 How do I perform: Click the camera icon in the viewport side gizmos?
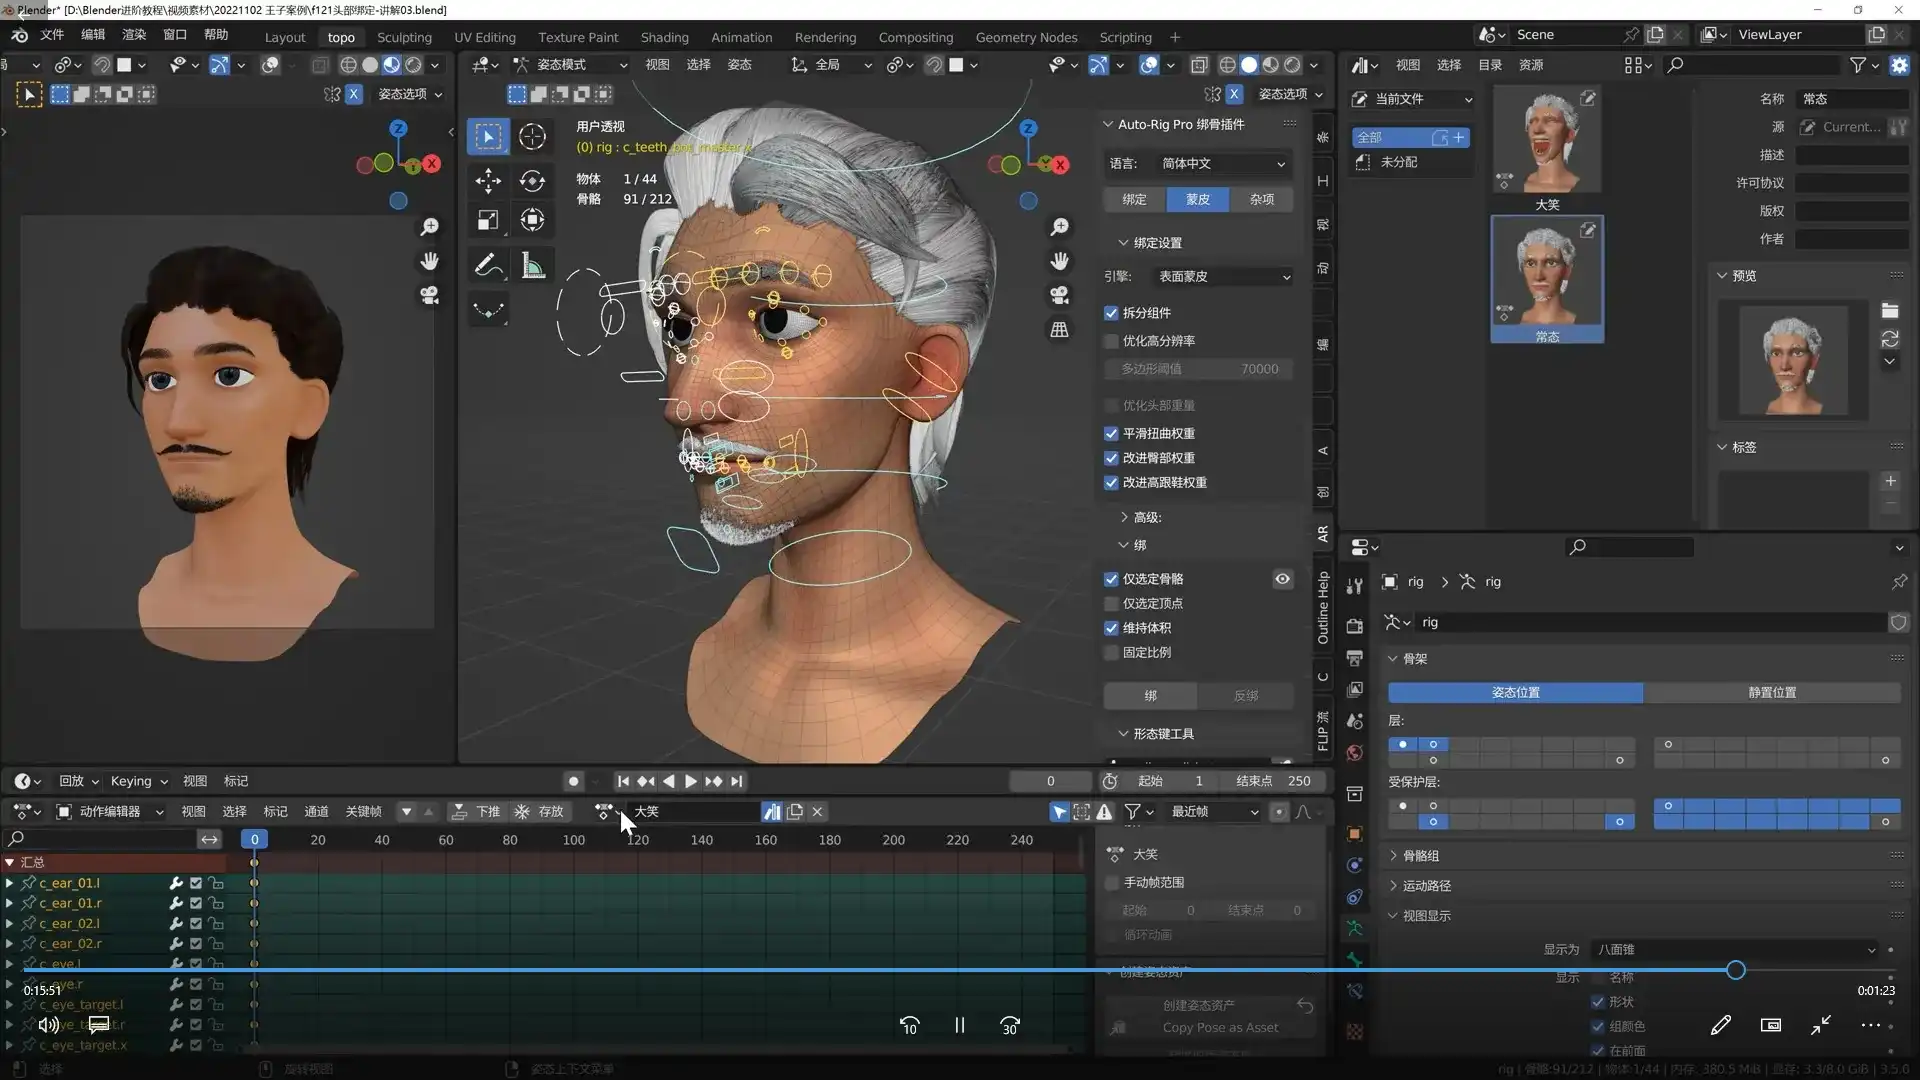tap(1059, 295)
